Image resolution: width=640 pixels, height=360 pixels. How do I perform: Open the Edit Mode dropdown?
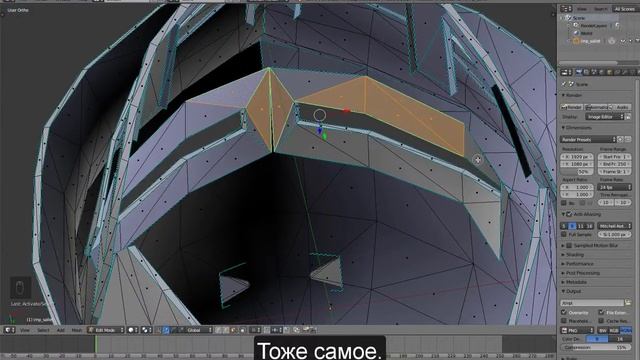click(106, 330)
